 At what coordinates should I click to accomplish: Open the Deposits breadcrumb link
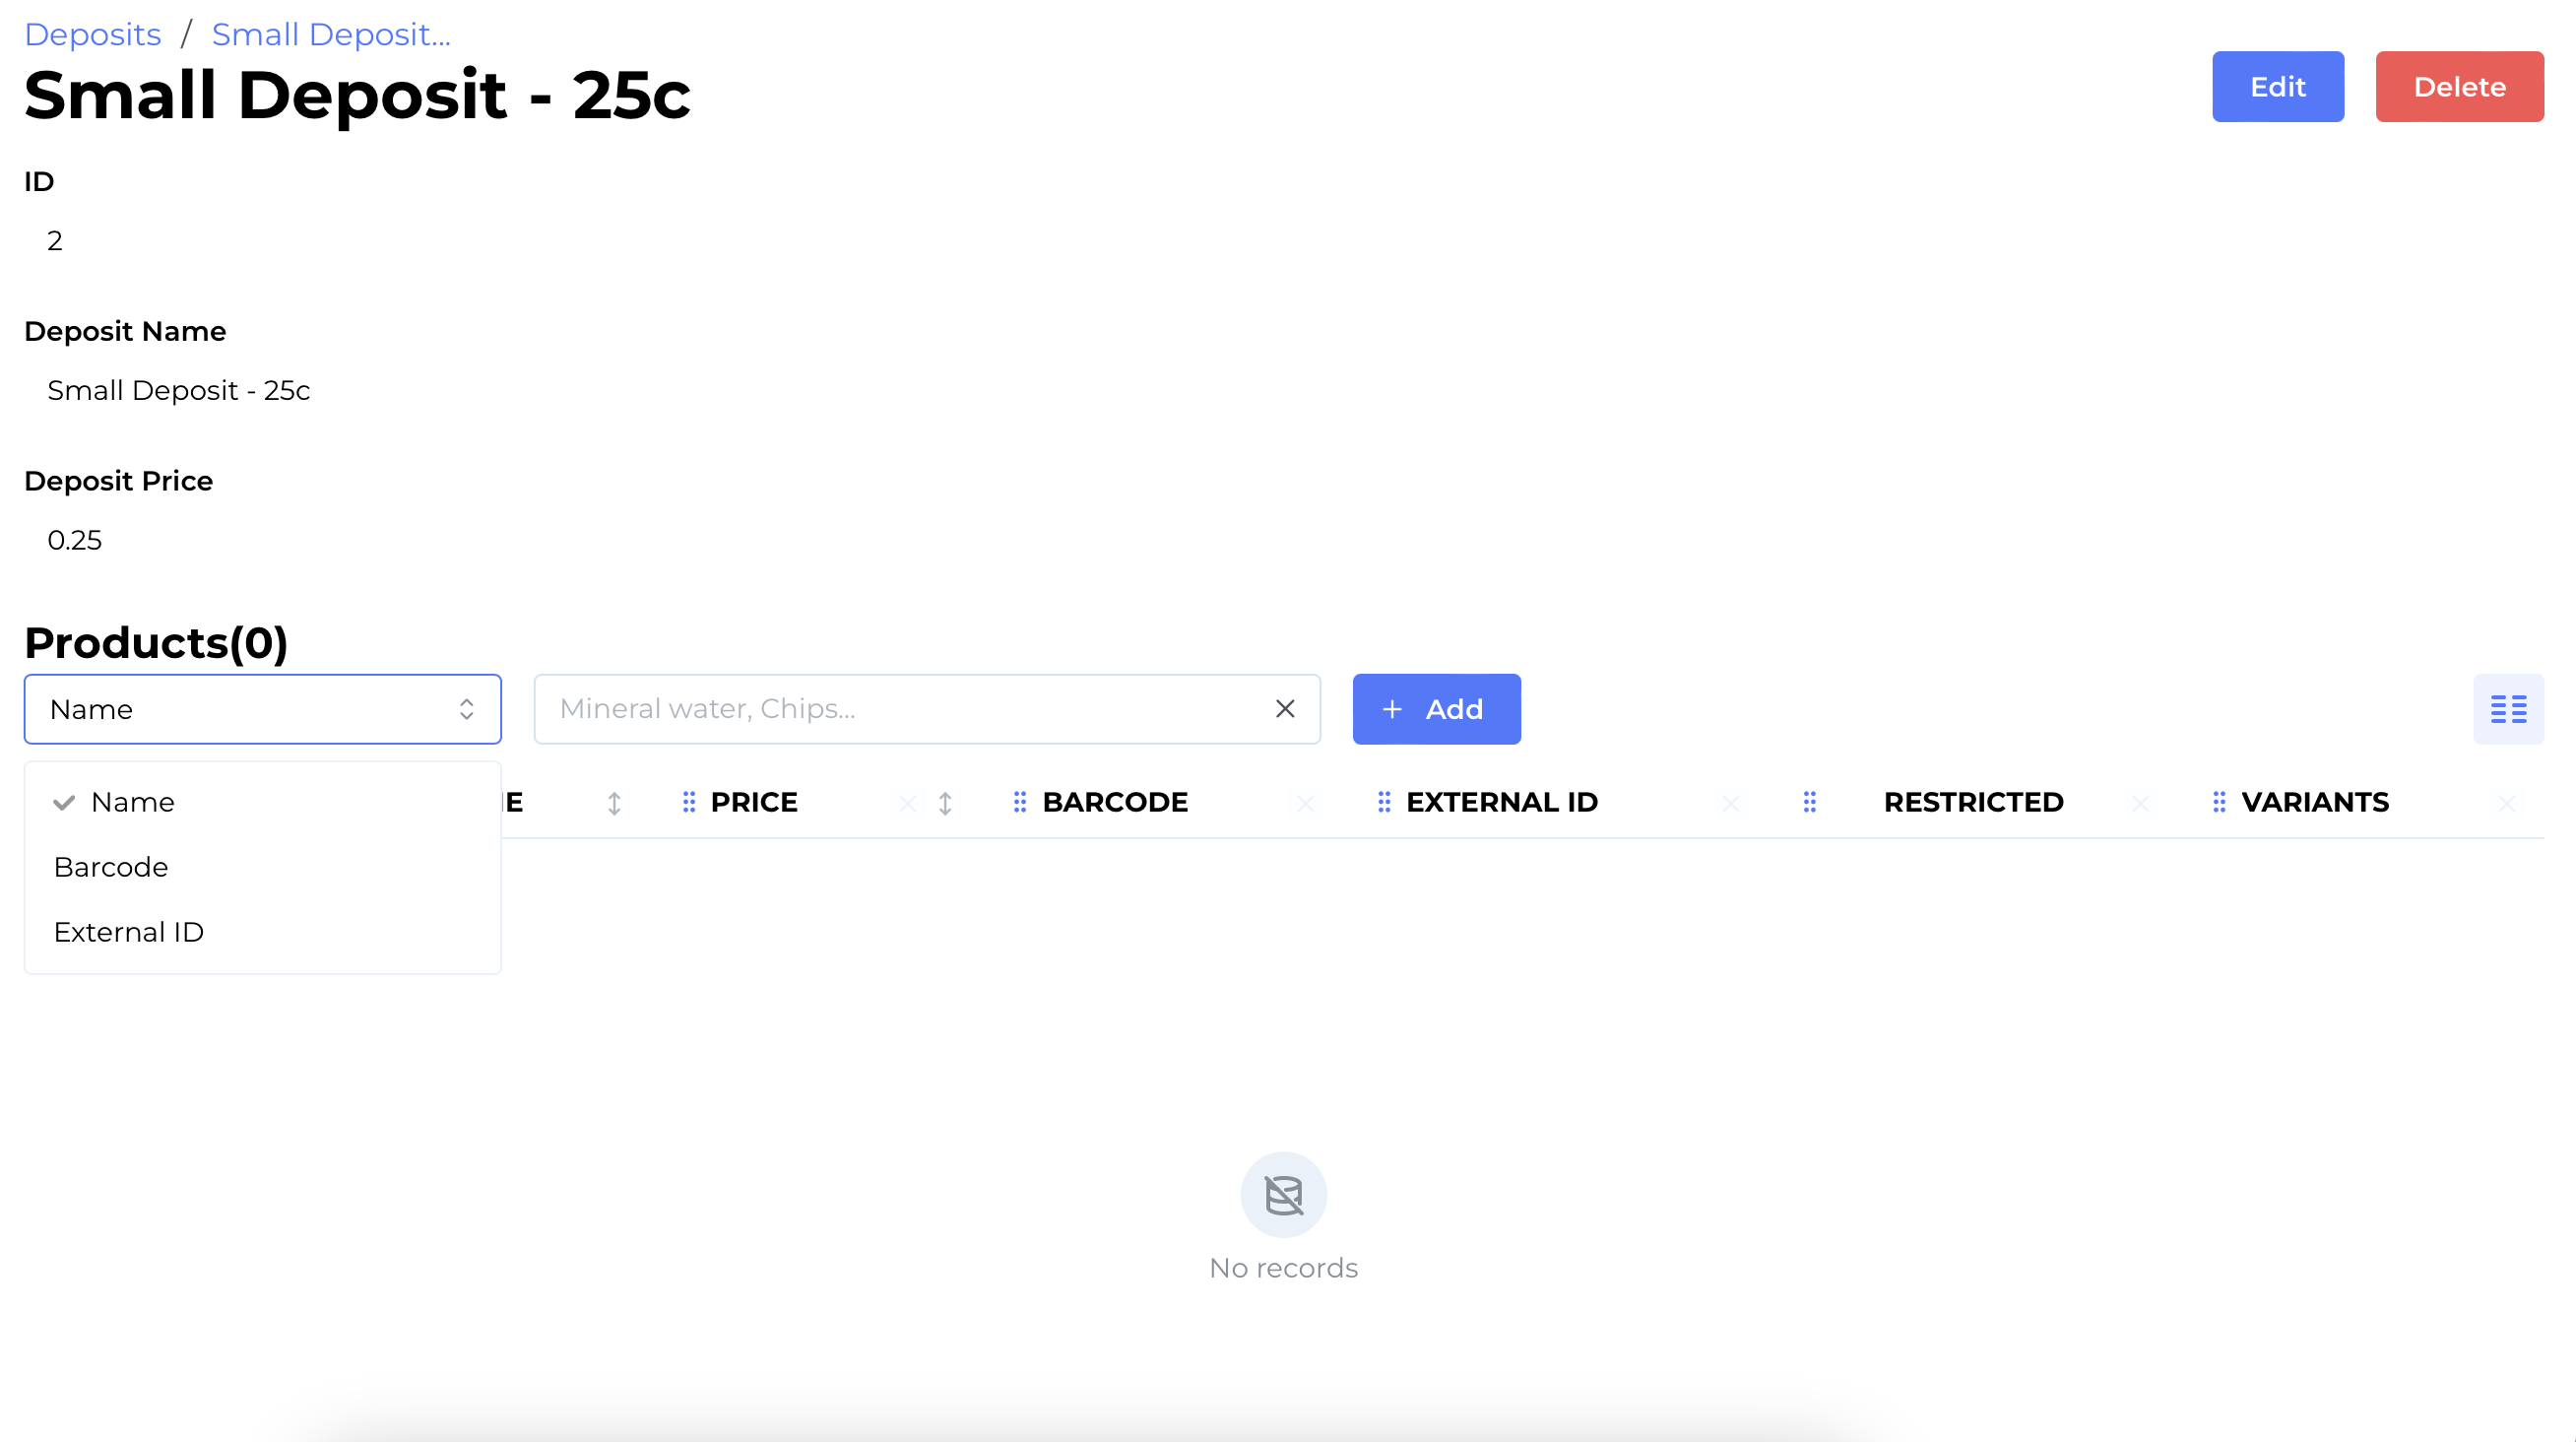[x=92, y=34]
